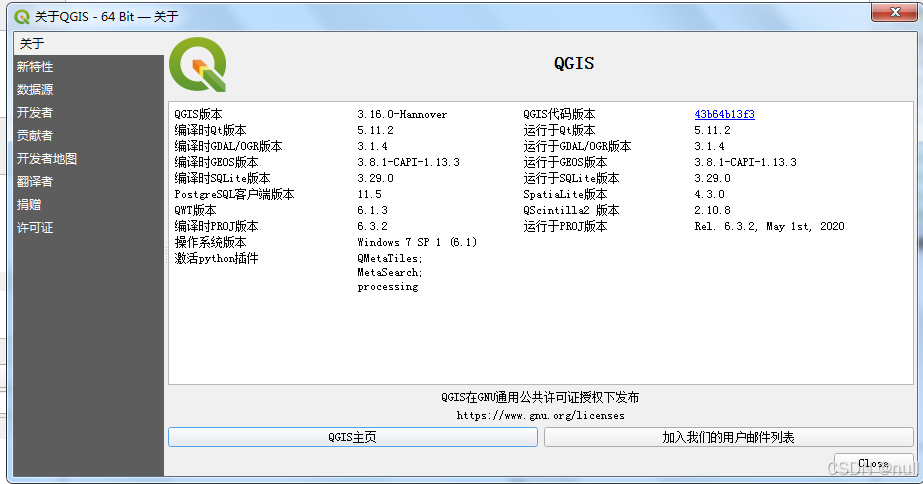Click SpatiaLite version value 4.3.0

coord(709,194)
